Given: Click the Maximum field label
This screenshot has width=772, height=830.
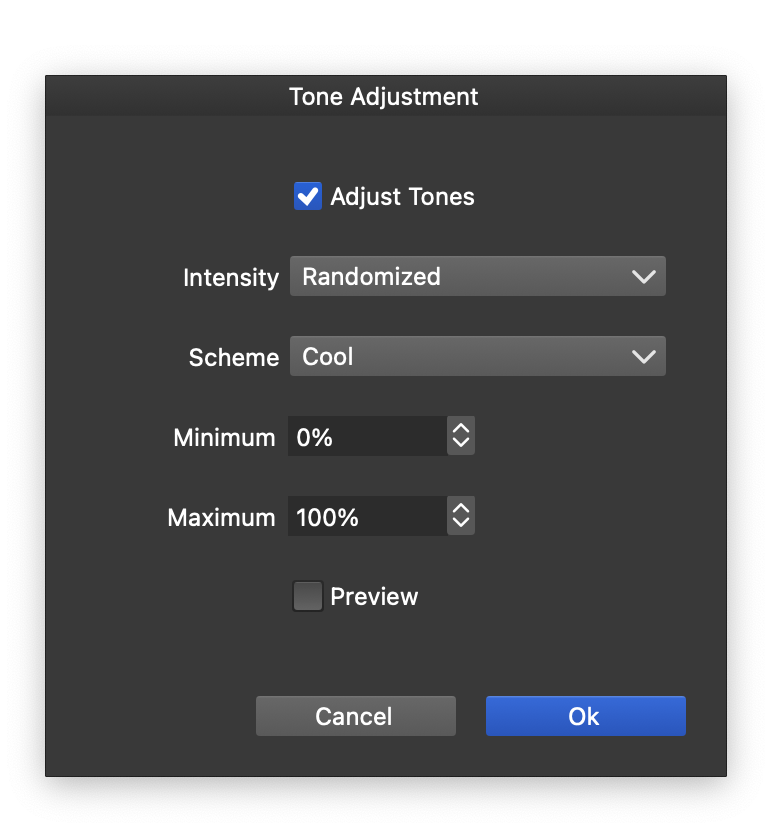Looking at the screenshot, I should [x=221, y=518].
